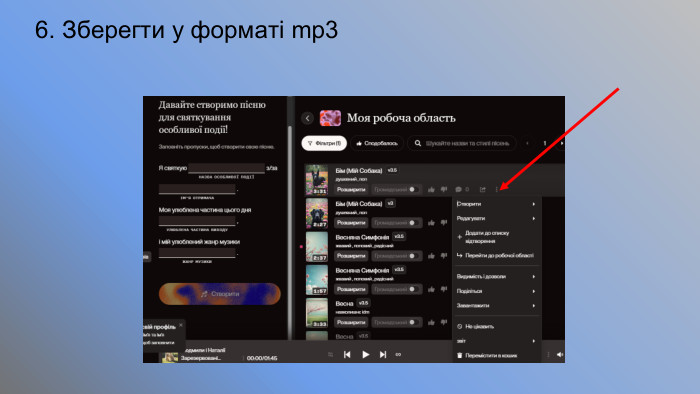Like the Бім (Мій Собака) v3 song
Screen dimensions: 700x394
[x=431, y=223]
